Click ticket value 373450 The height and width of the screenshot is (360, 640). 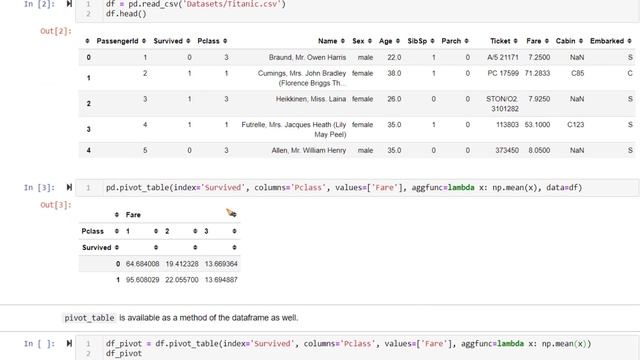tap(507, 151)
